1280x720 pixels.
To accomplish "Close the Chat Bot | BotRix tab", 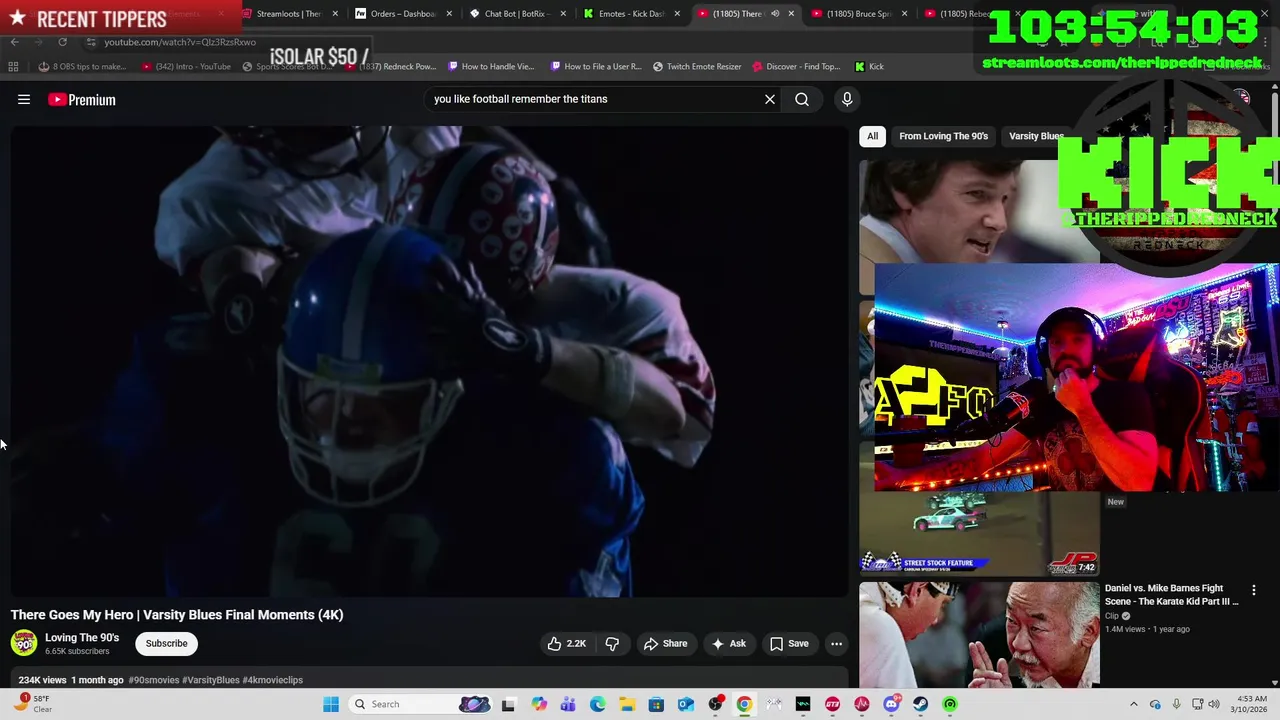I will [563, 14].
